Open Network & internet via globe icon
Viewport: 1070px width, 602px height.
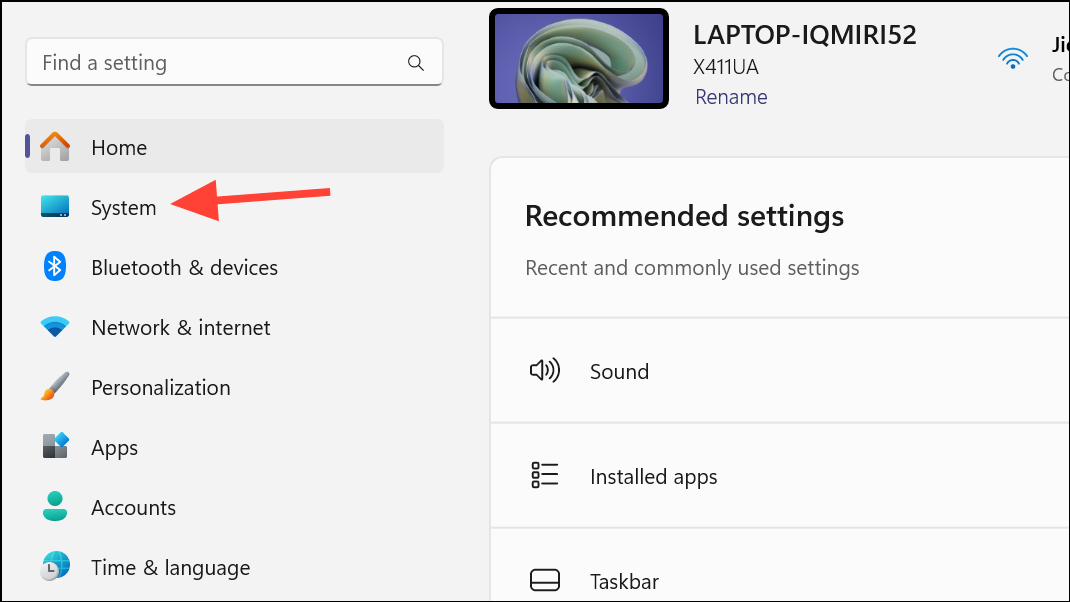tap(55, 327)
